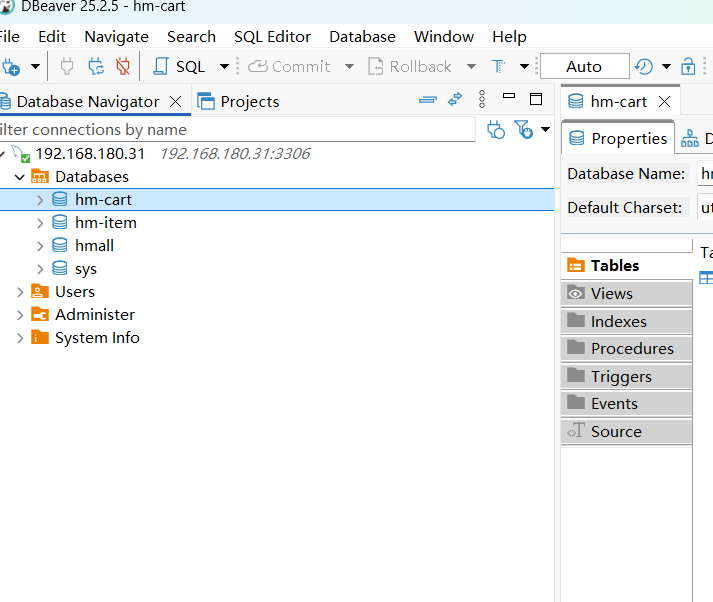Open dropdown arrow next to funnel icon
Image resolution: width=713 pixels, height=602 pixels.
coord(545,130)
